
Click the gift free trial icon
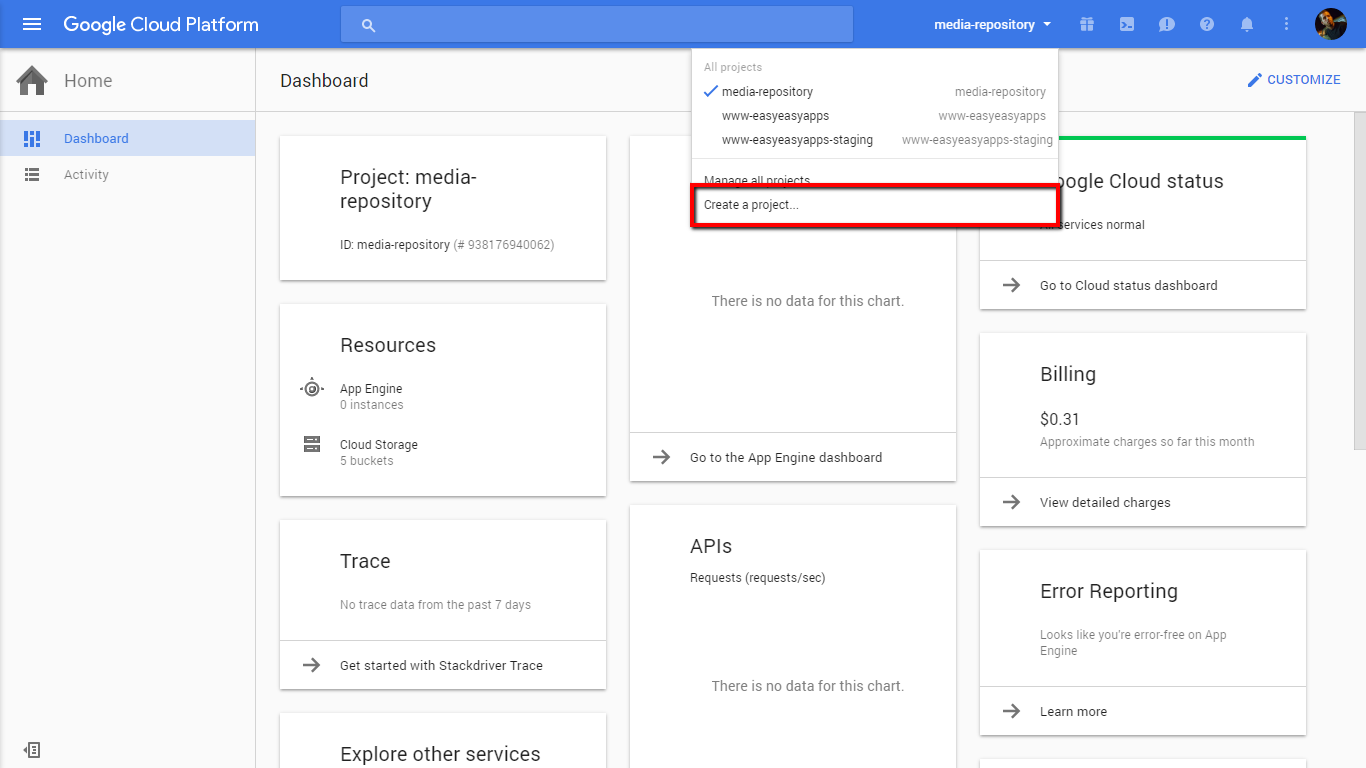[x=1087, y=24]
